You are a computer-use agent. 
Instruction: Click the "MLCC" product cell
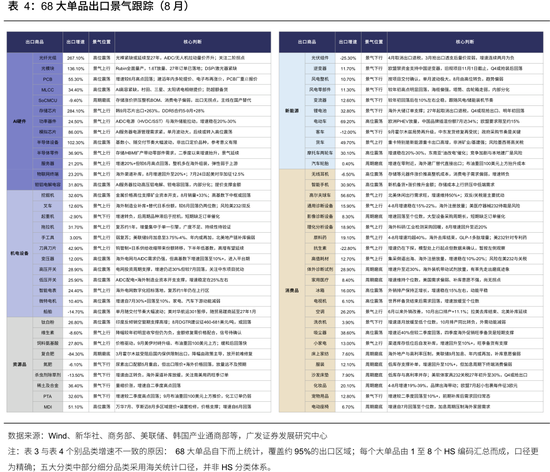point(48,90)
